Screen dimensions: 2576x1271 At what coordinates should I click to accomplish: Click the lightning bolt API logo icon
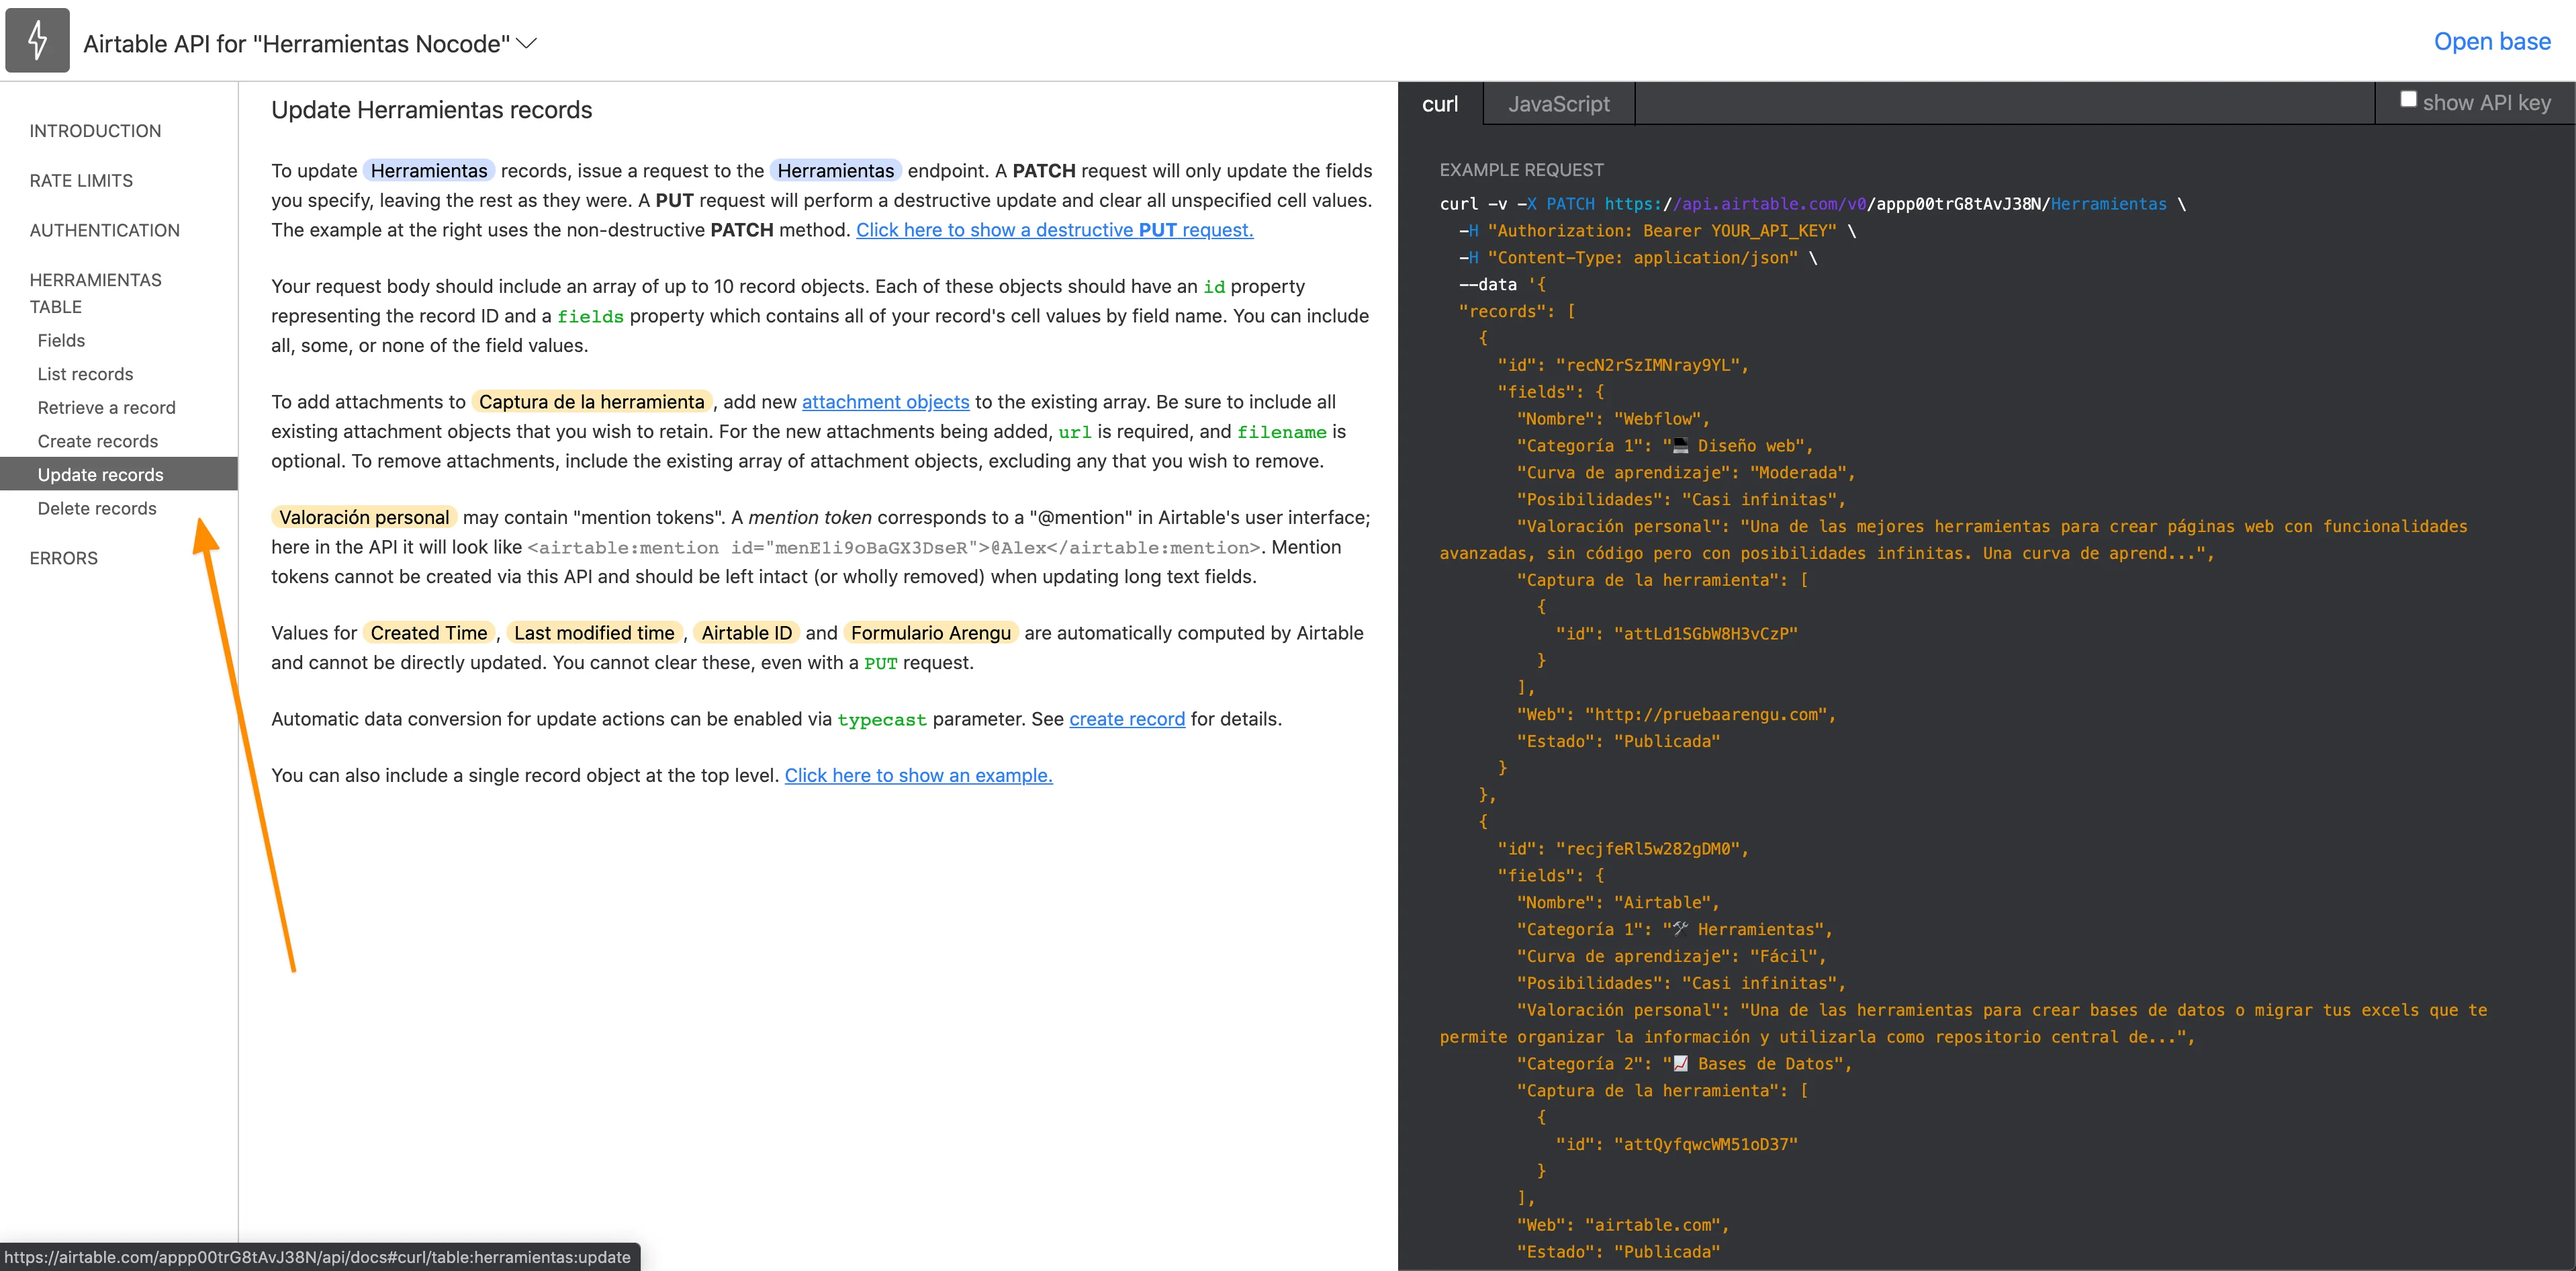click(37, 41)
